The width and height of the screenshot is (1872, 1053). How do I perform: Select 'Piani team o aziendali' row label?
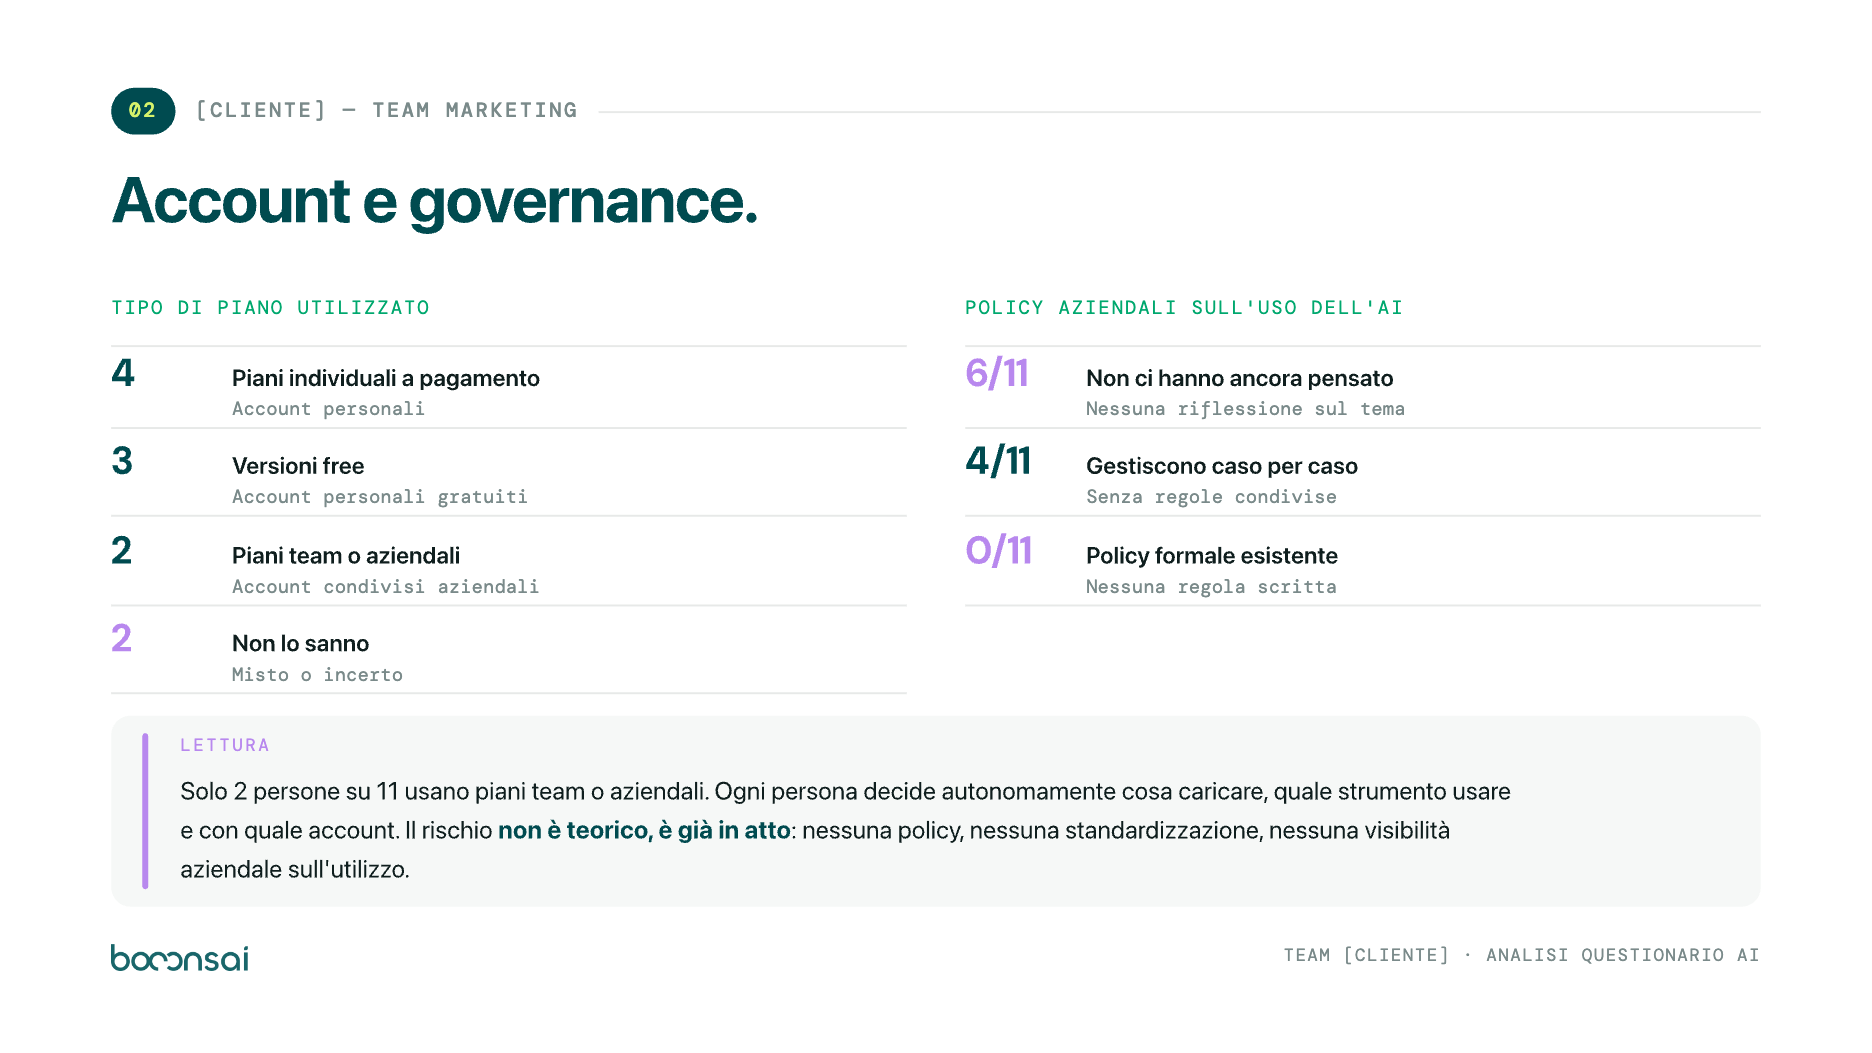pyautogui.click(x=346, y=555)
